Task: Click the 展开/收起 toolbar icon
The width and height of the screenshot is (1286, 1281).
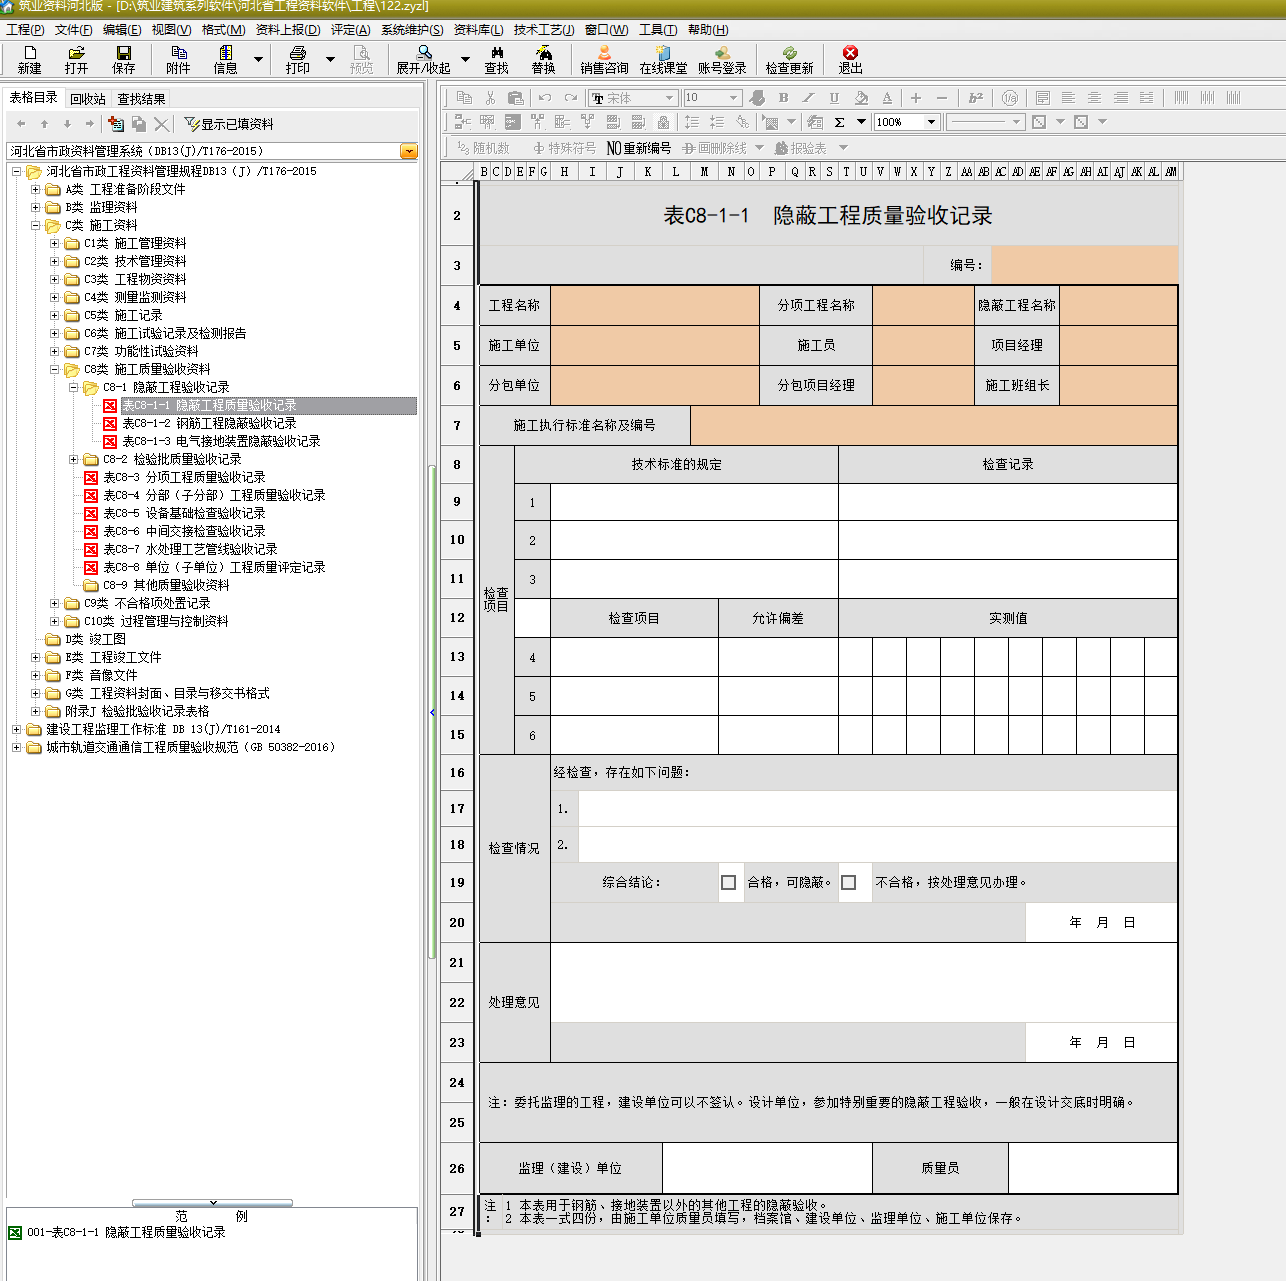Action: pos(424,60)
